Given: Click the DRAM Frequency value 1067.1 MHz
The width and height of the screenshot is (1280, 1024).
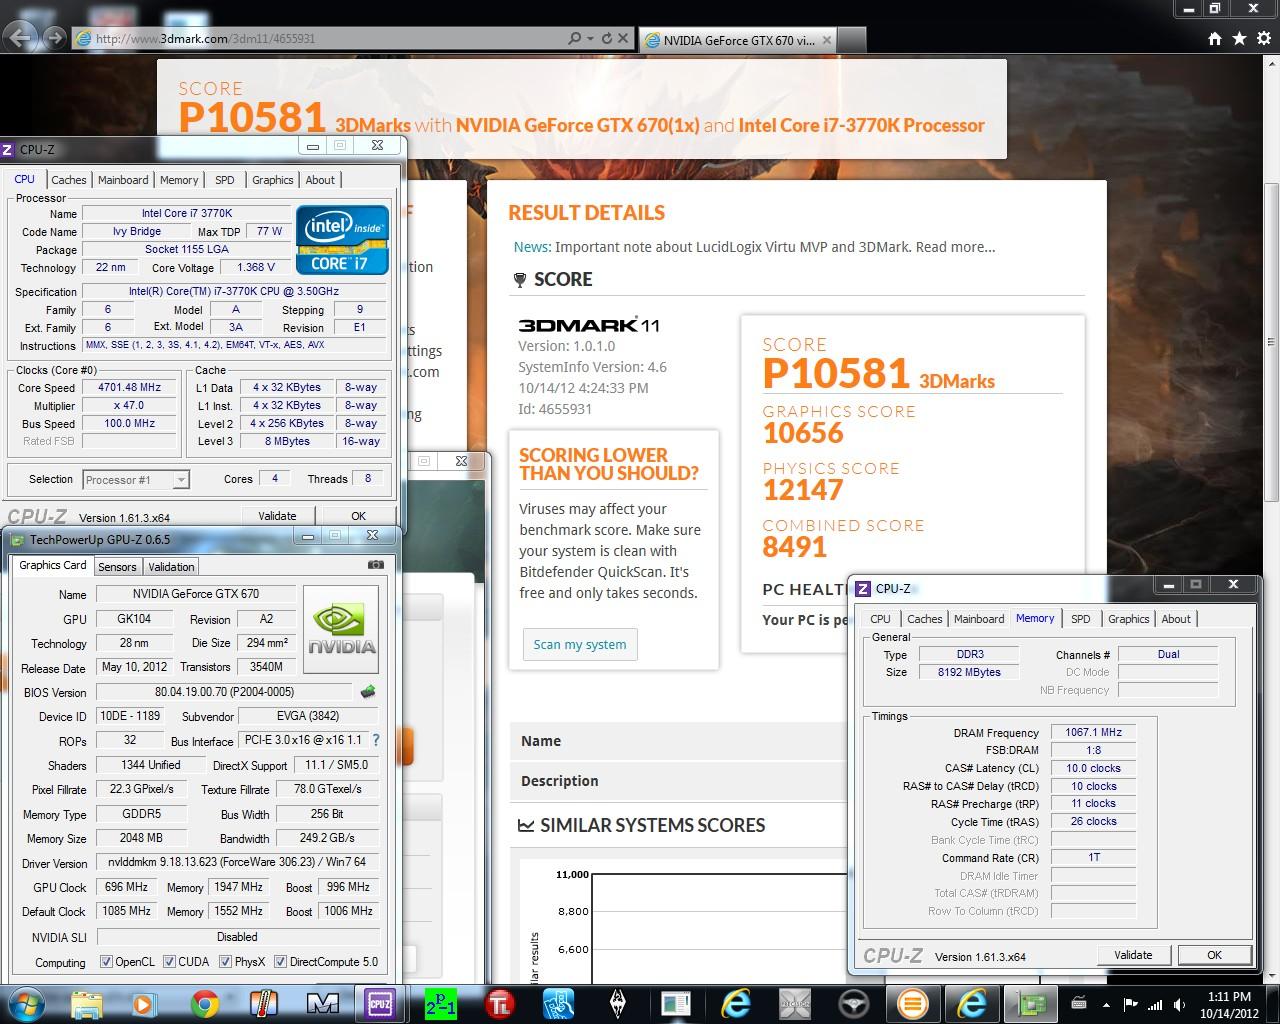Looking at the screenshot, I should pos(1093,732).
